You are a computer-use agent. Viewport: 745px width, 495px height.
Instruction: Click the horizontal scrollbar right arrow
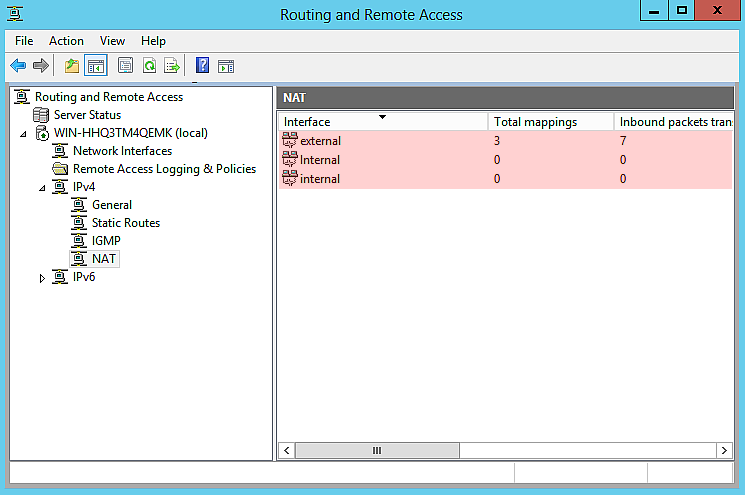[724, 451]
